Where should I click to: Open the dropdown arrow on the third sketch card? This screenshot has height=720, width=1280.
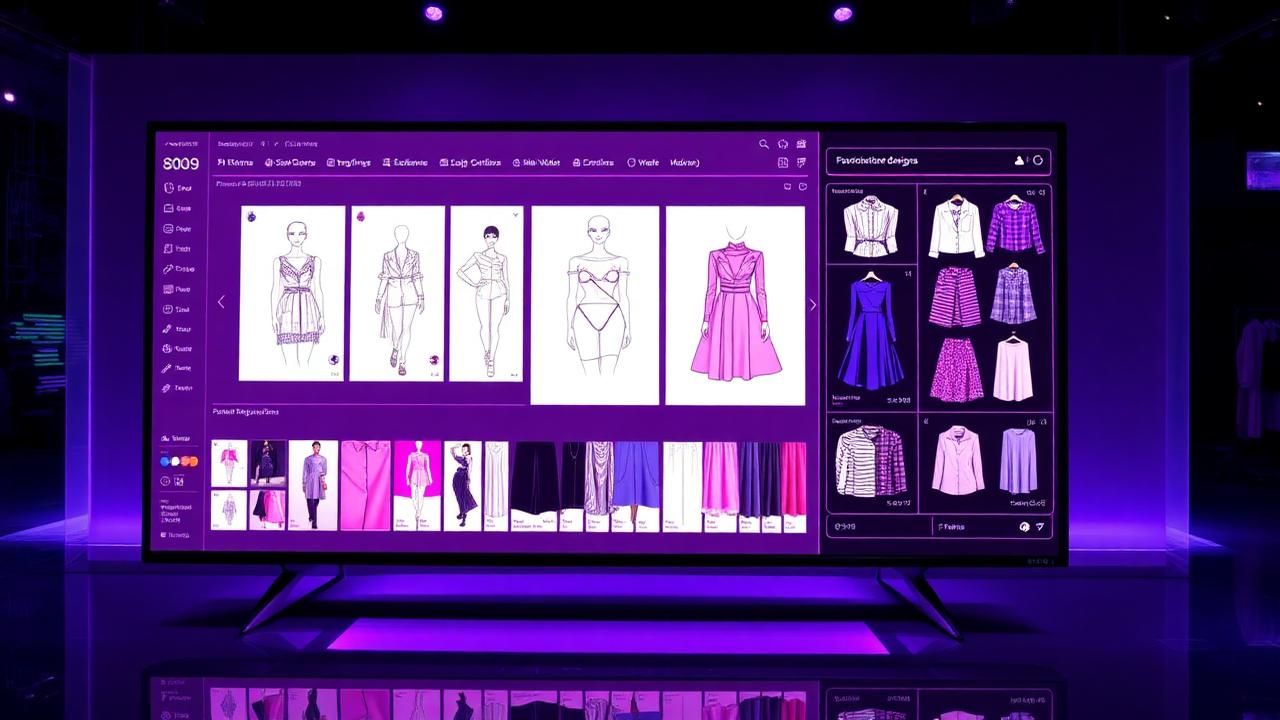516,215
